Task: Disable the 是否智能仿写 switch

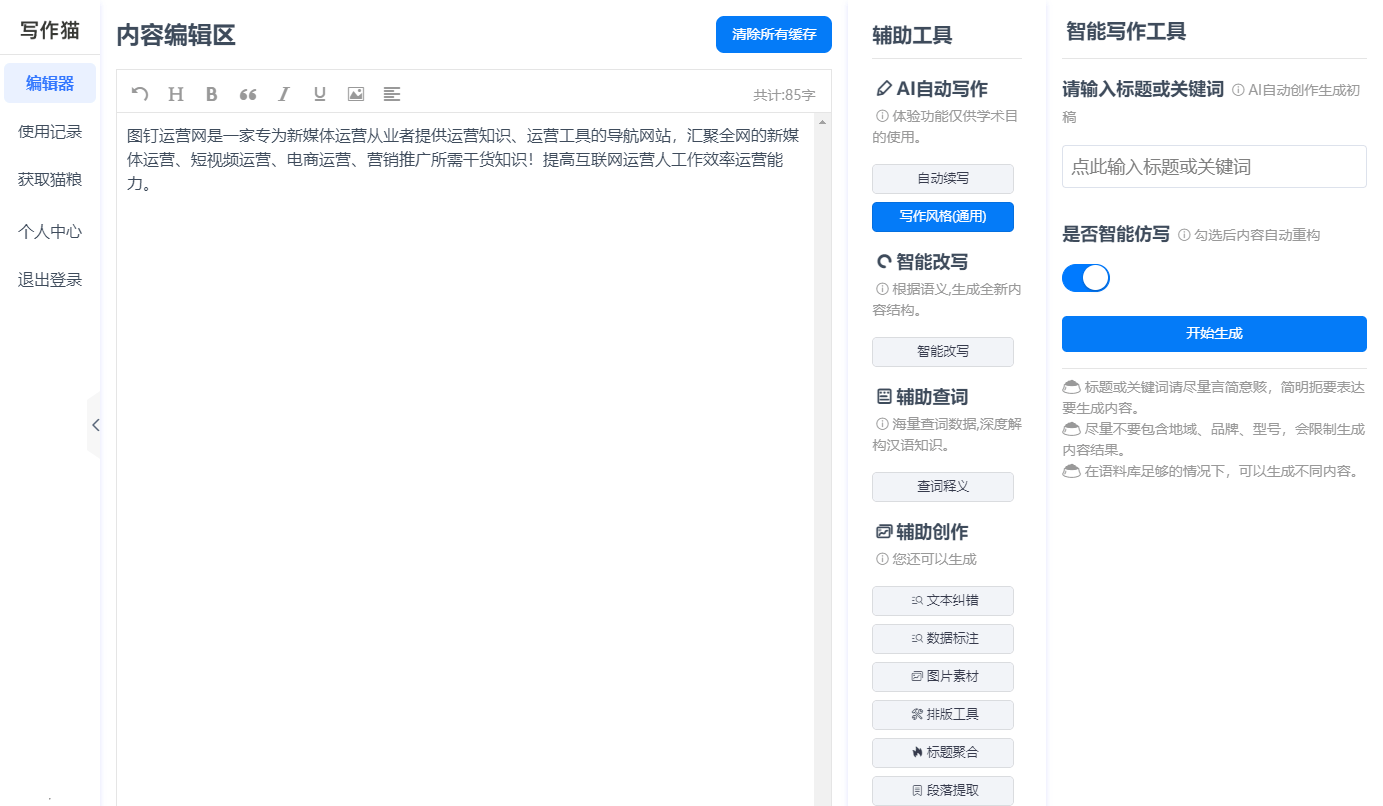Action: point(1086,278)
